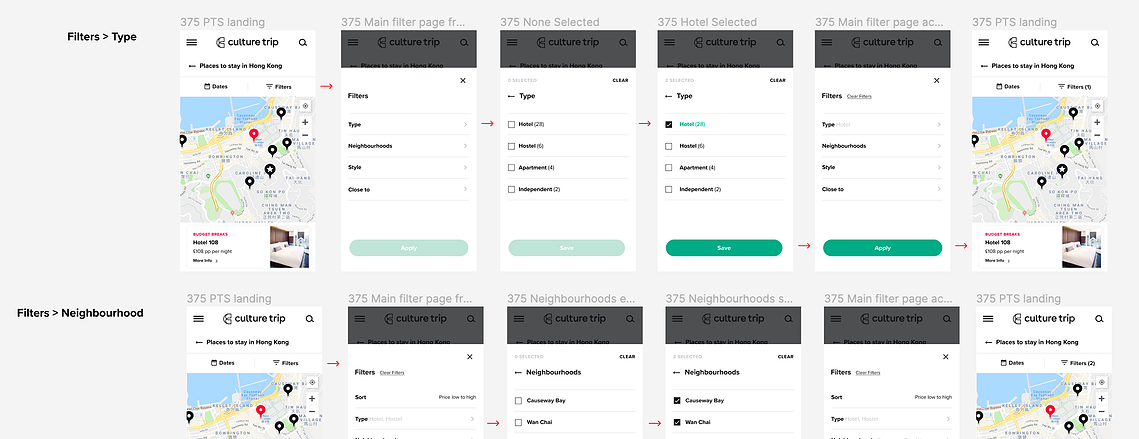The width and height of the screenshot is (1139, 439).
Task: Expand Close to chevron above green Apply button
Action: click(939, 189)
